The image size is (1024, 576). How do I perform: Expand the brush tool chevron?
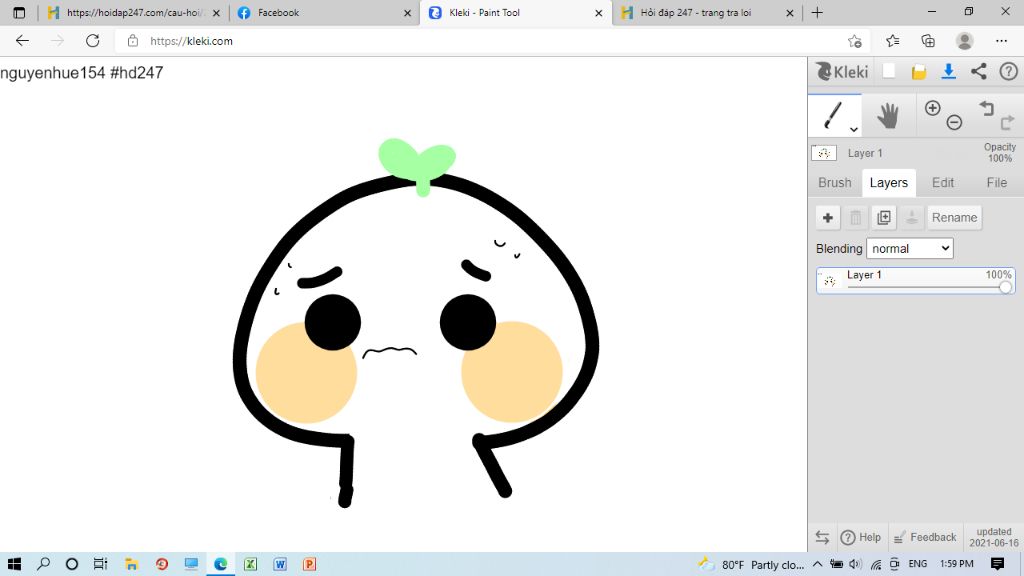click(854, 129)
